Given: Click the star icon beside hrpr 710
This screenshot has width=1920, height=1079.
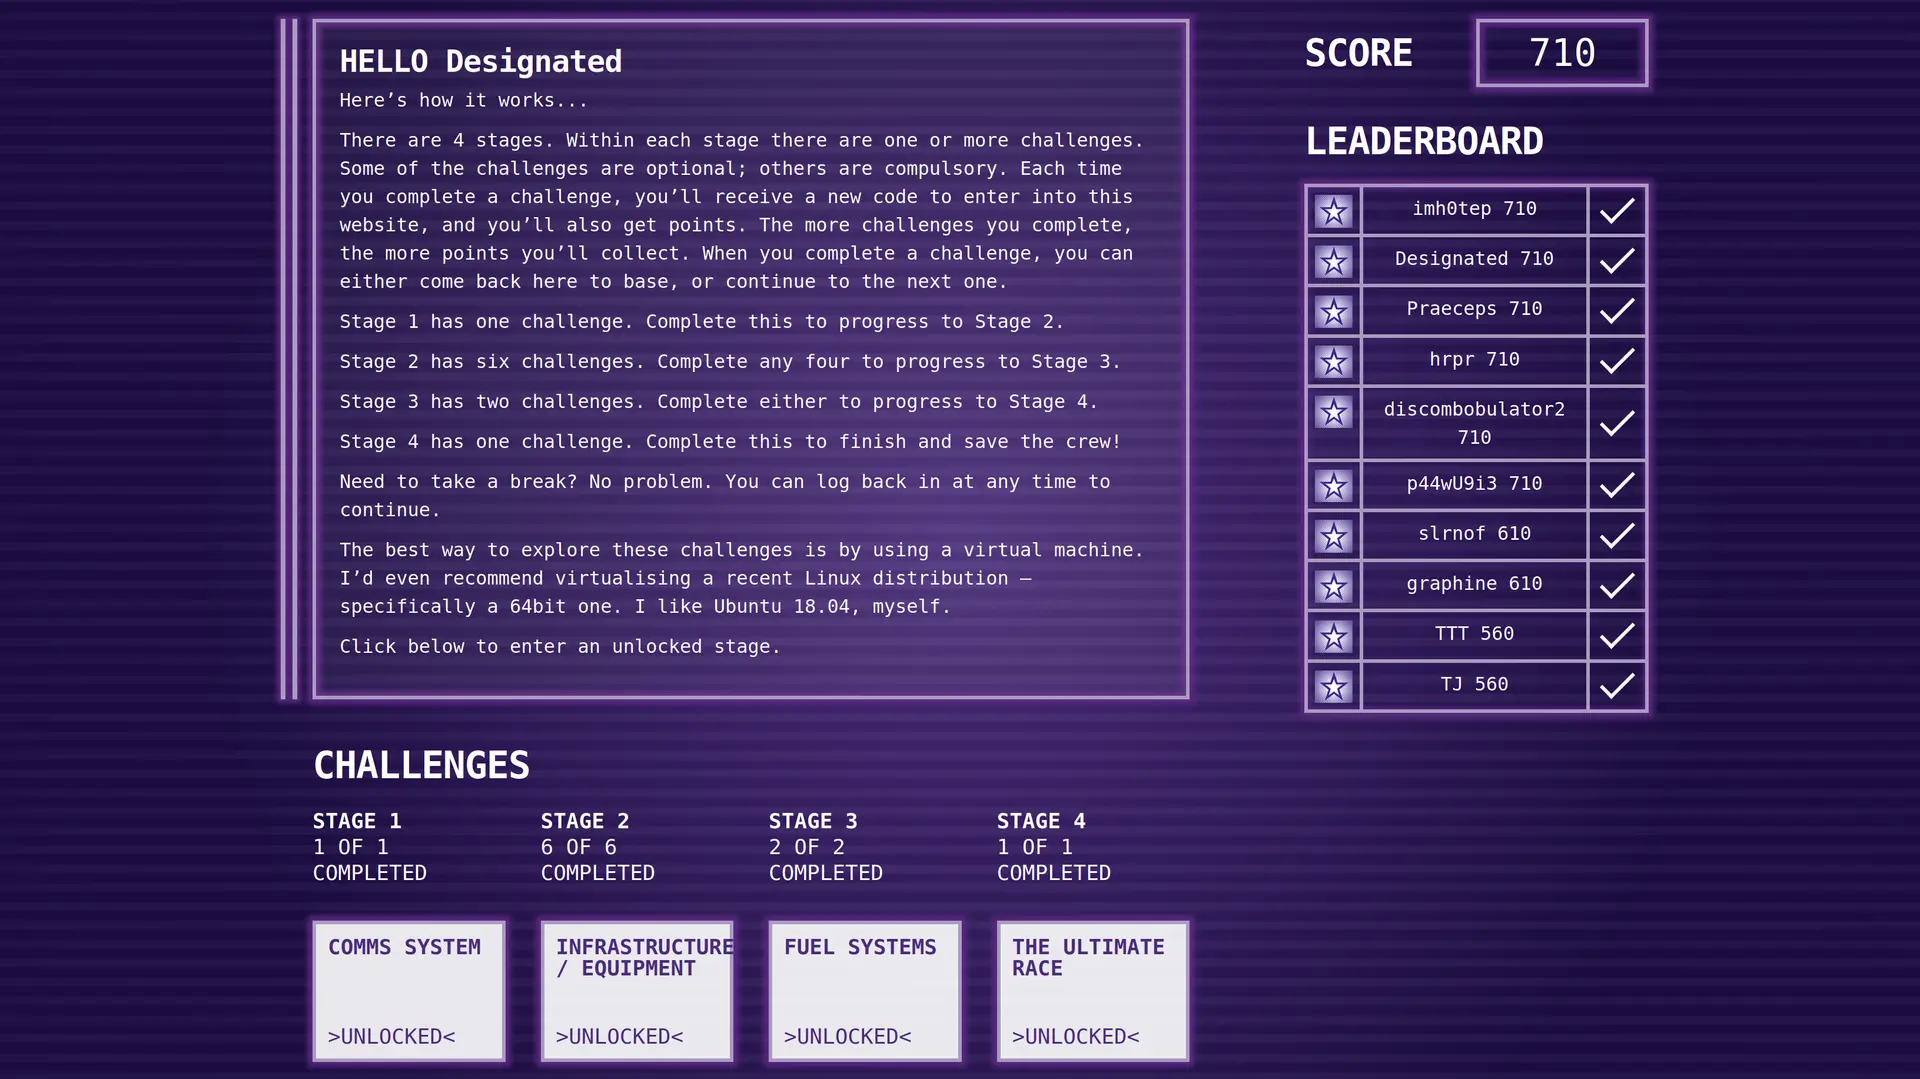Looking at the screenshot, I should (x=1333, y=361).
